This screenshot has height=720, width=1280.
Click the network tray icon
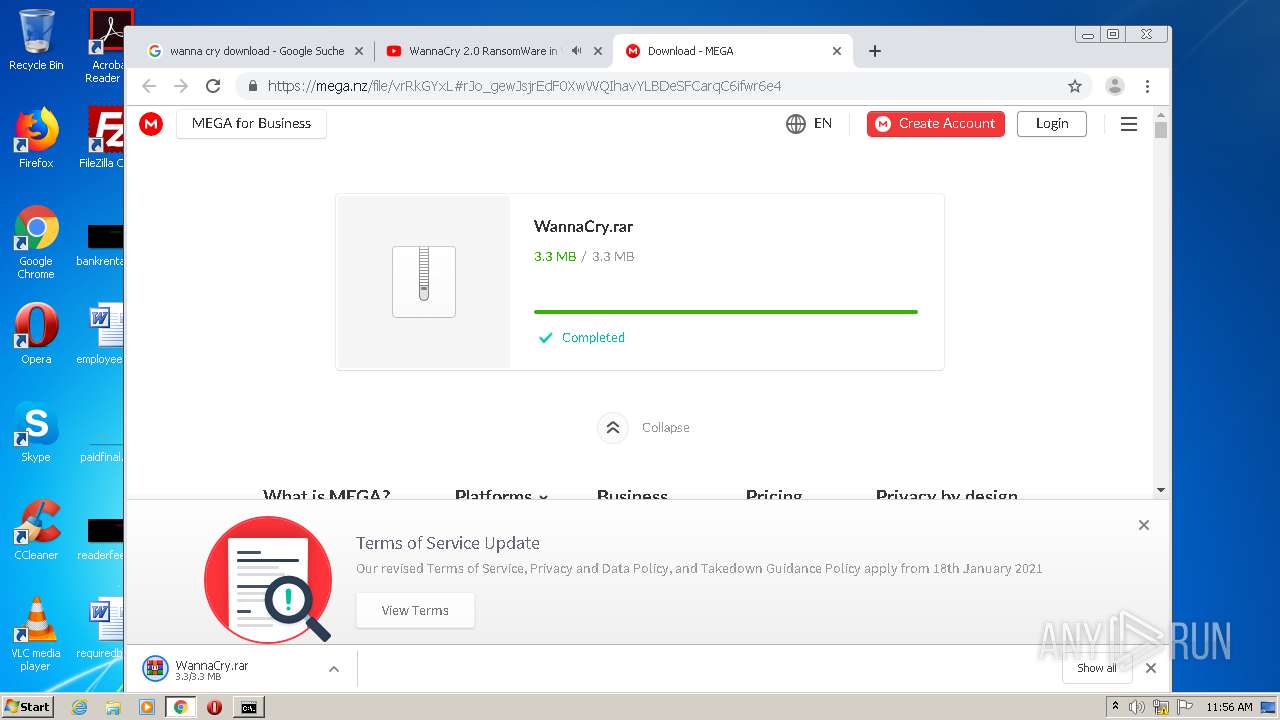tap(1161, 707)
